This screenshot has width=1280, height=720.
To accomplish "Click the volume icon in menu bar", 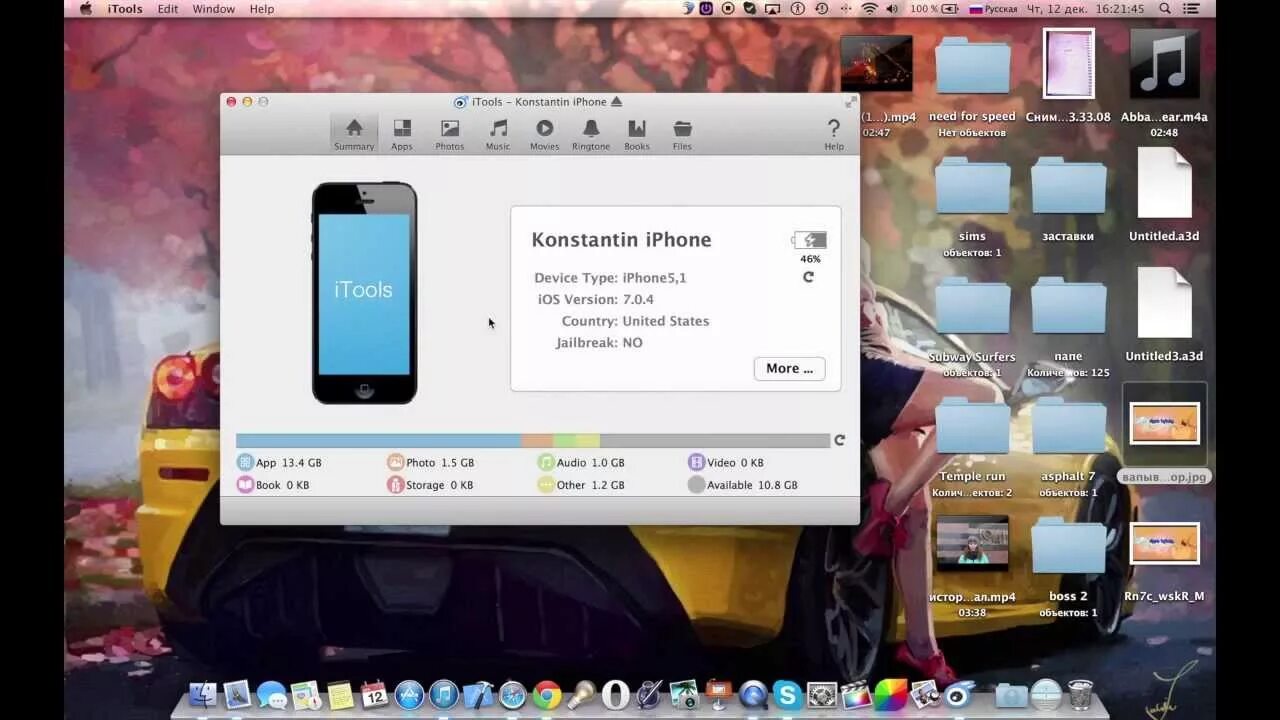I will pyautogui.click(x=891, y=9).
